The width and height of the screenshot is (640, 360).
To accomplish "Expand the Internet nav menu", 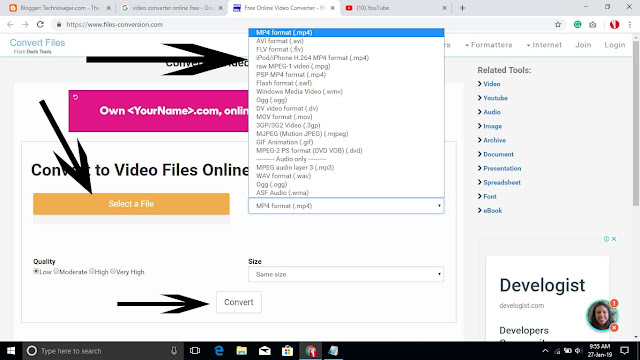I will point(544,45).
